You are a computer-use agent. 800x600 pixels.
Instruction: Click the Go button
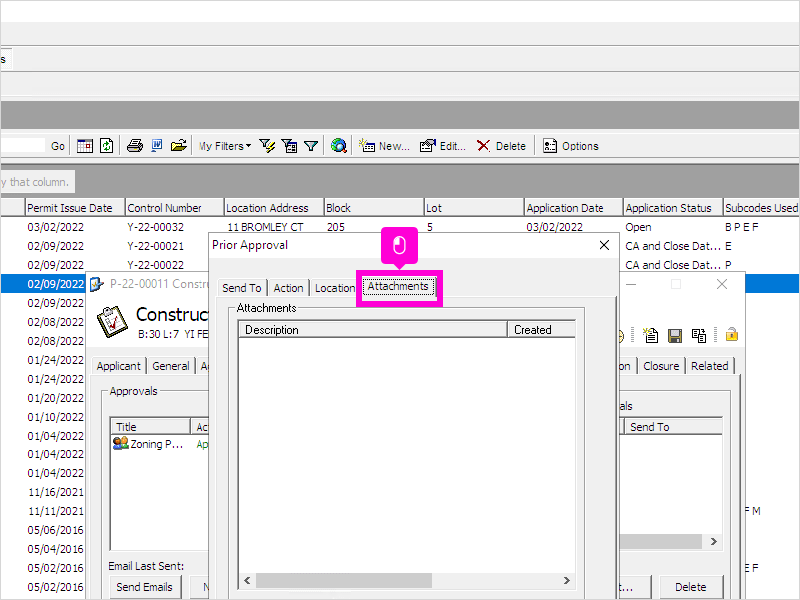click(x=58, y=146)
